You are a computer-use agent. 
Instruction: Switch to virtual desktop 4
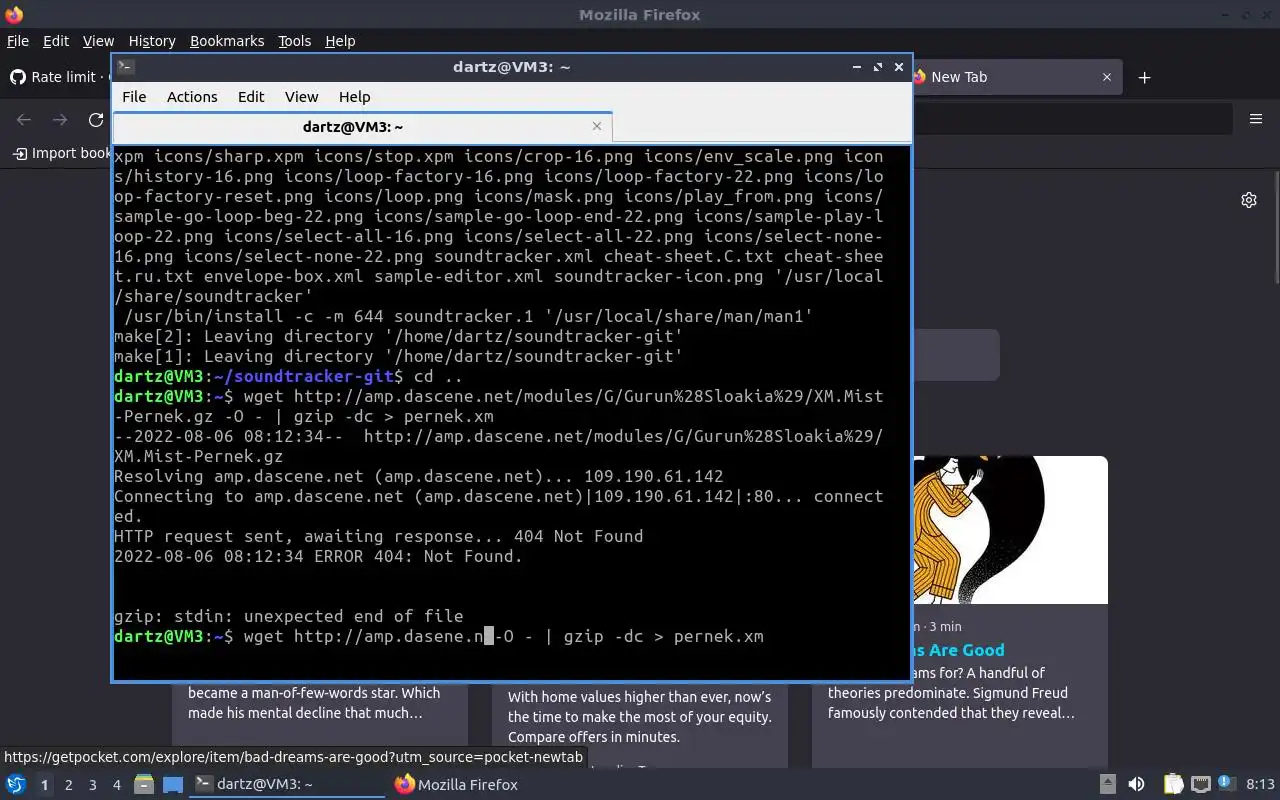click(x=117, y=785)
